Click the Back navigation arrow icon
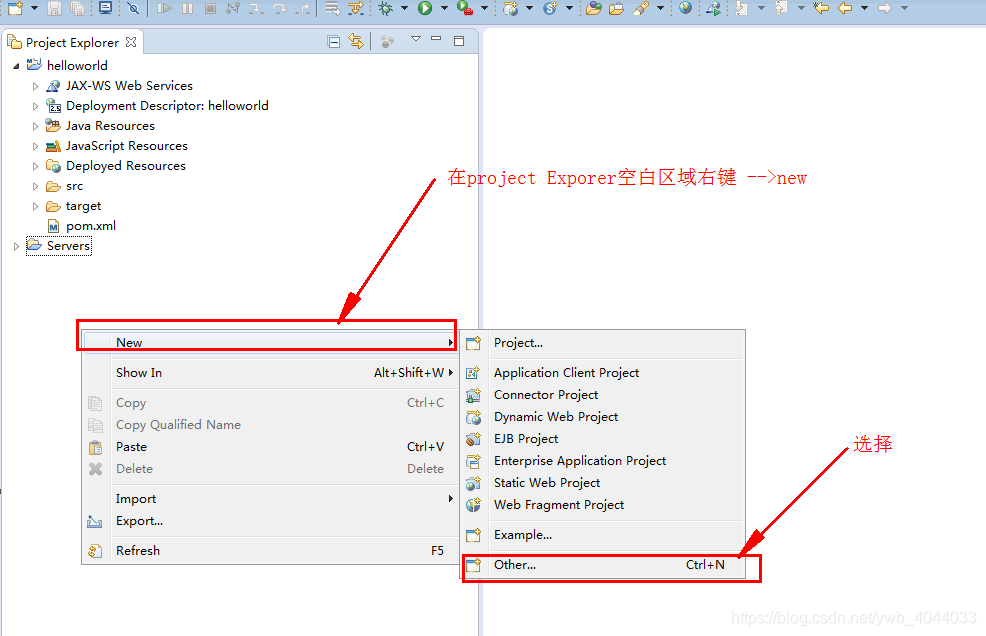Viewport: 986px width, 636px height. (845, 8)
